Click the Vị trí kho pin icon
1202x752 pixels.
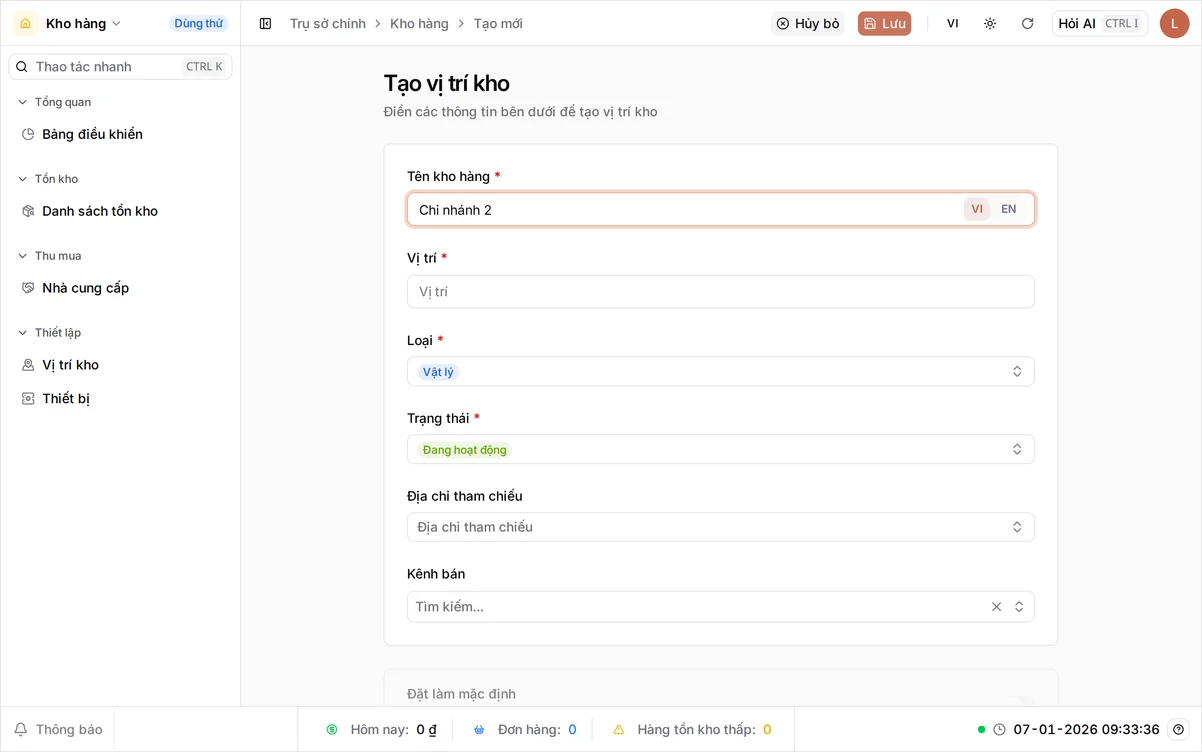click(x=28, y=365)
